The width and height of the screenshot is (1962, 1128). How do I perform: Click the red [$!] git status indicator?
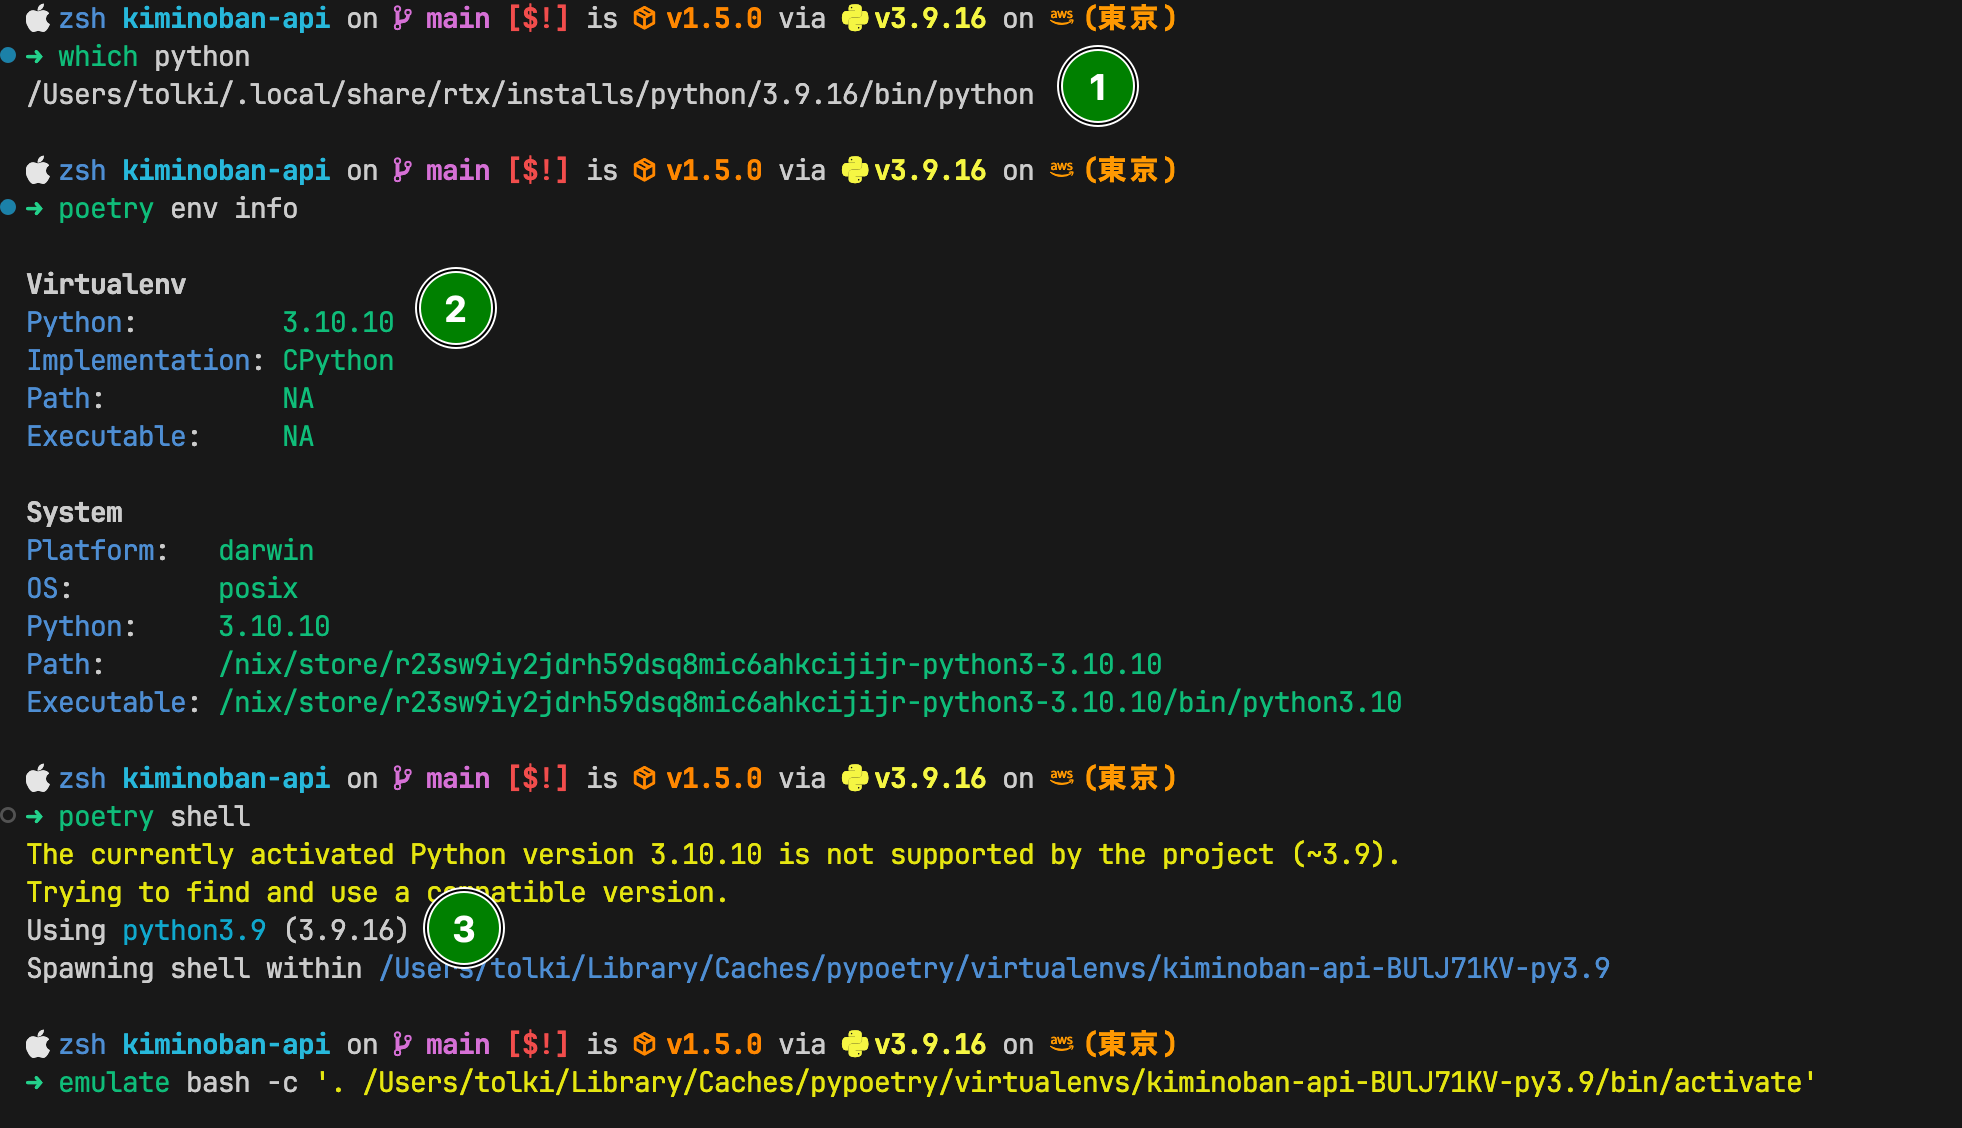(538, 18)
